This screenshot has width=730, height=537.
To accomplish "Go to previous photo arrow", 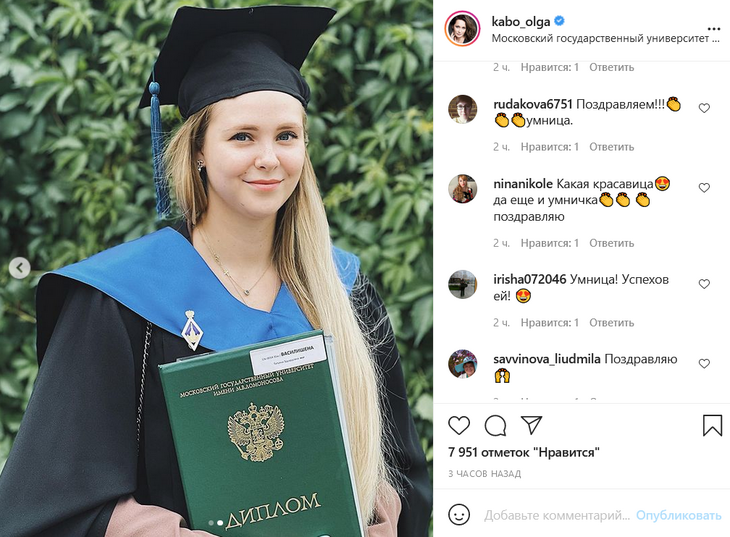I will pos(20,268).
